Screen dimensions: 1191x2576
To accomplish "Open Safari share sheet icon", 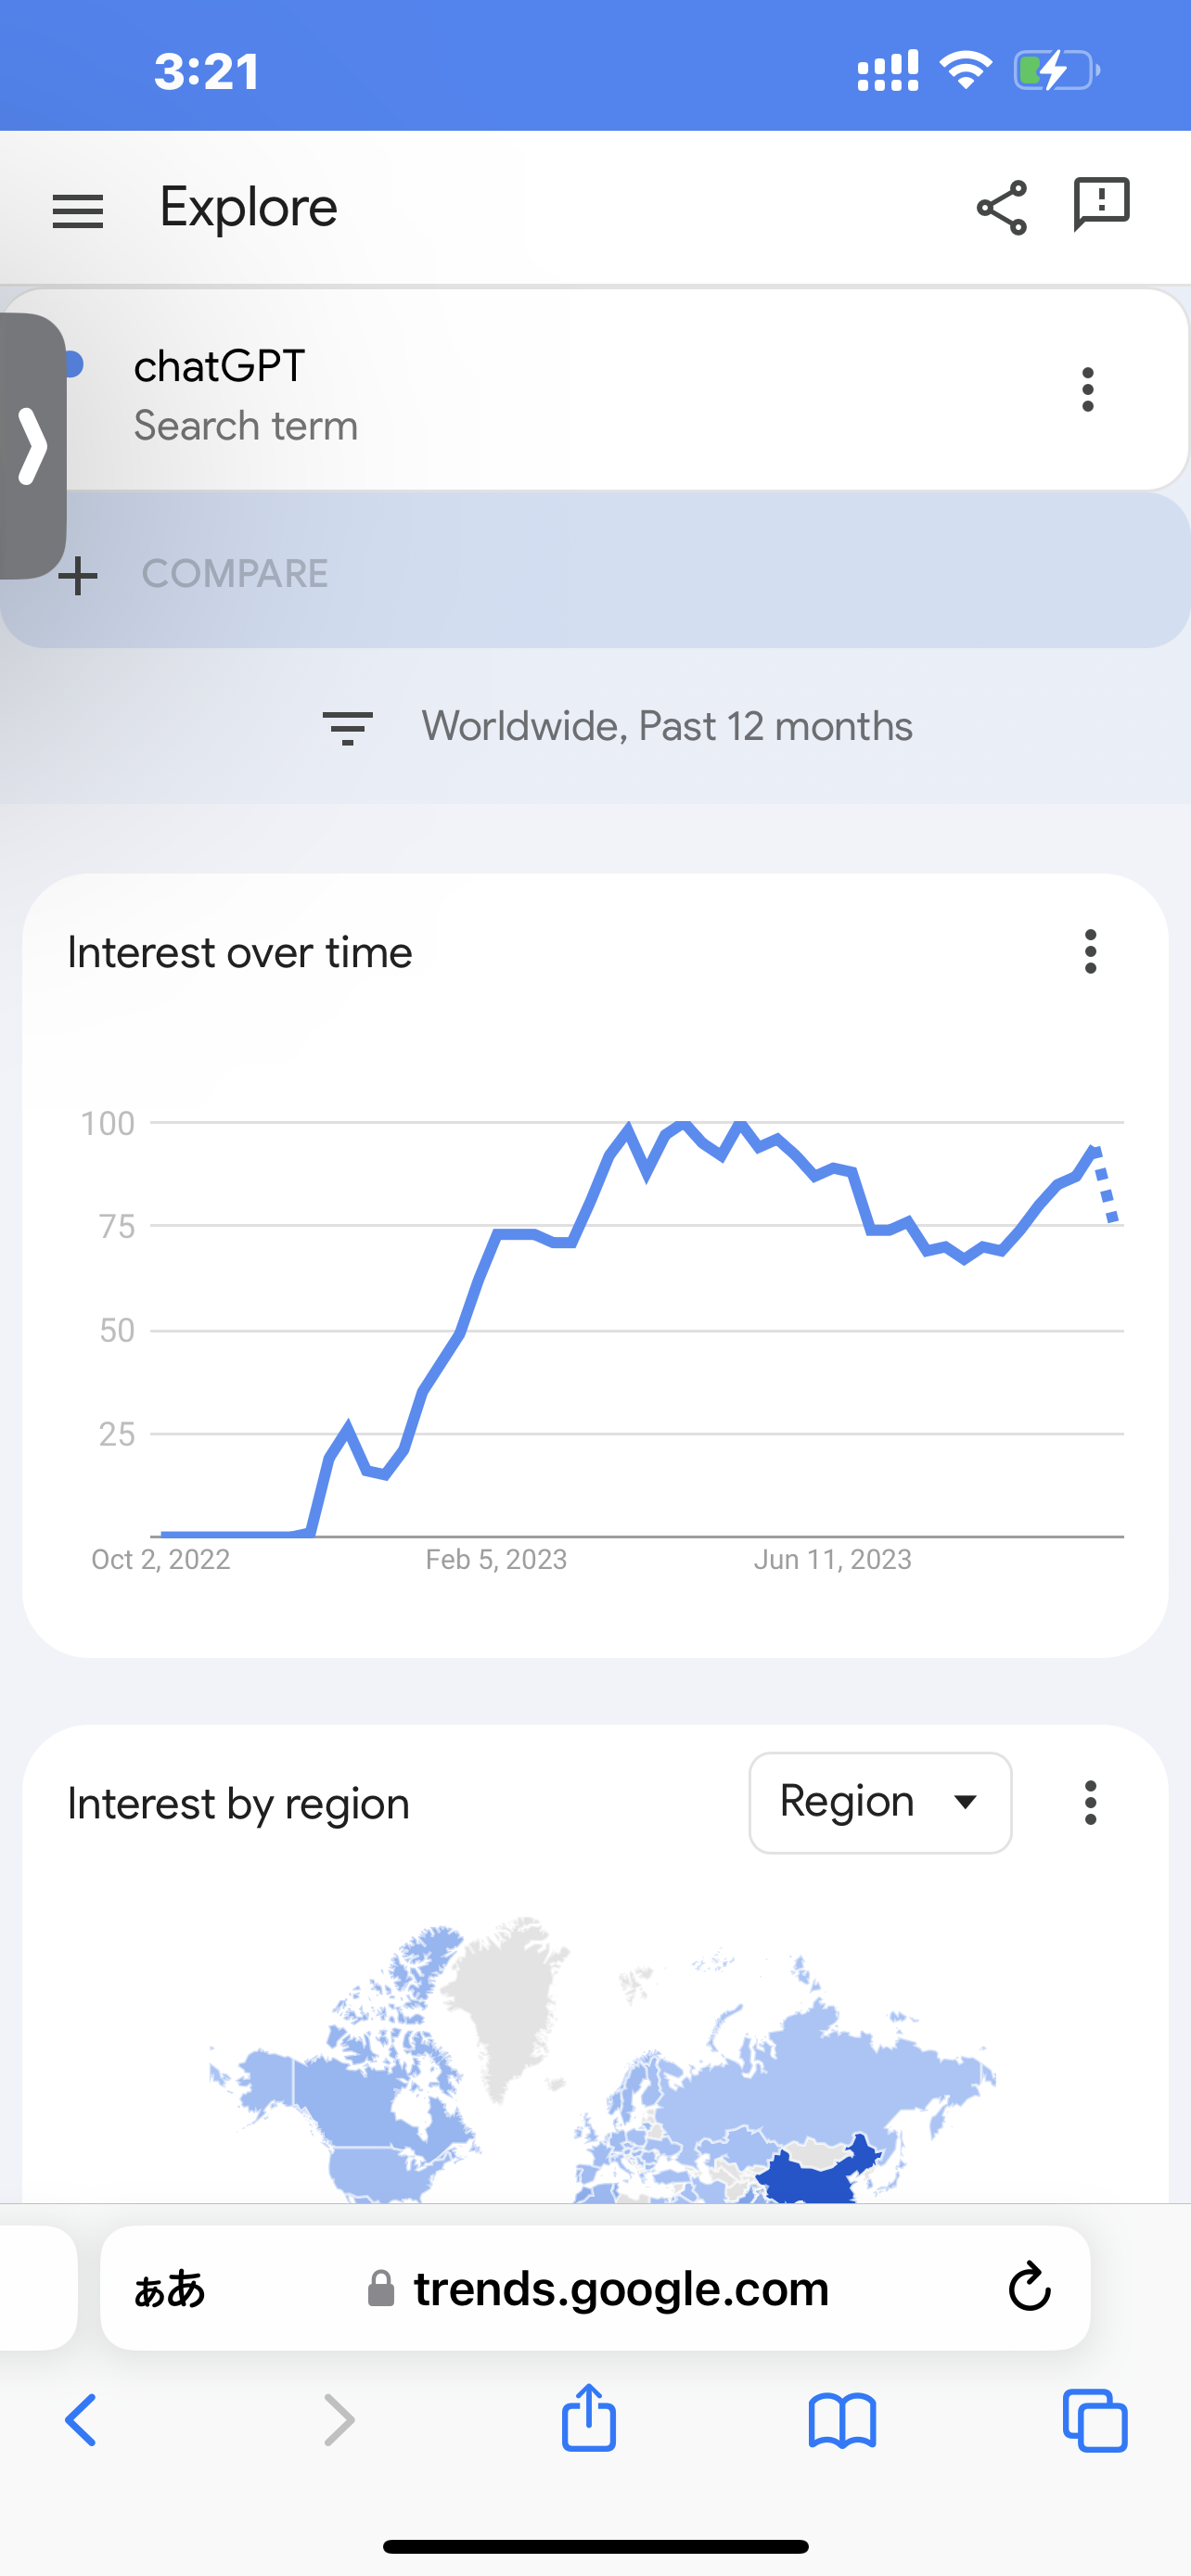I will coord(588,2418).
